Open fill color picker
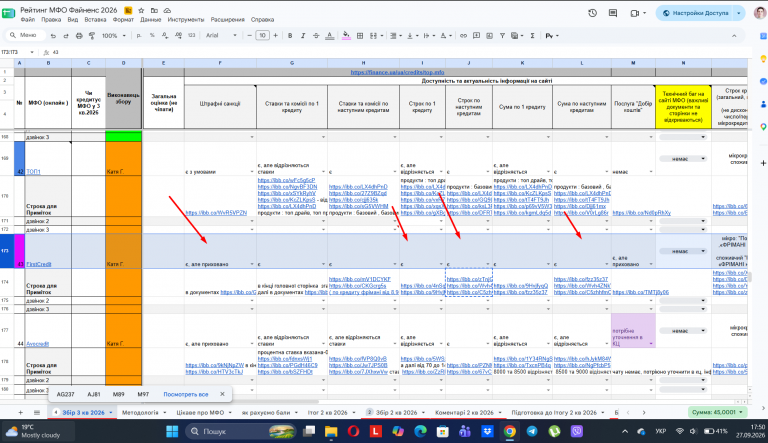768x443 pixels. point(346,36)
